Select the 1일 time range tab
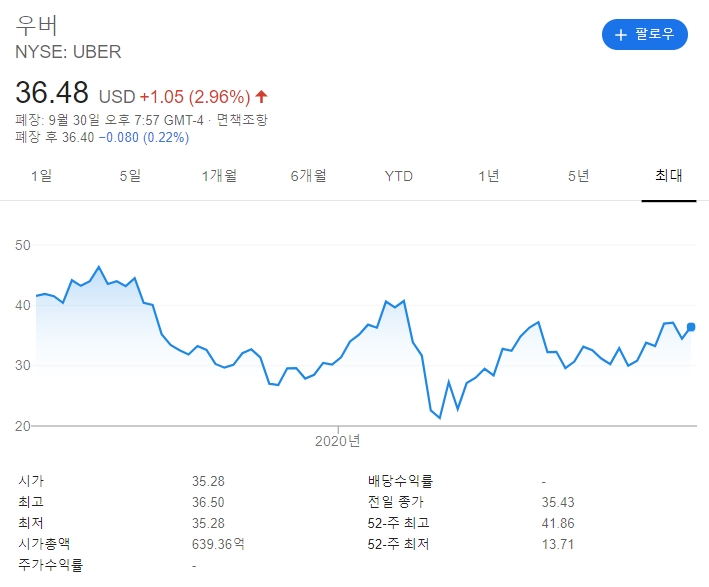709x587 pixels. coord(41,175)
